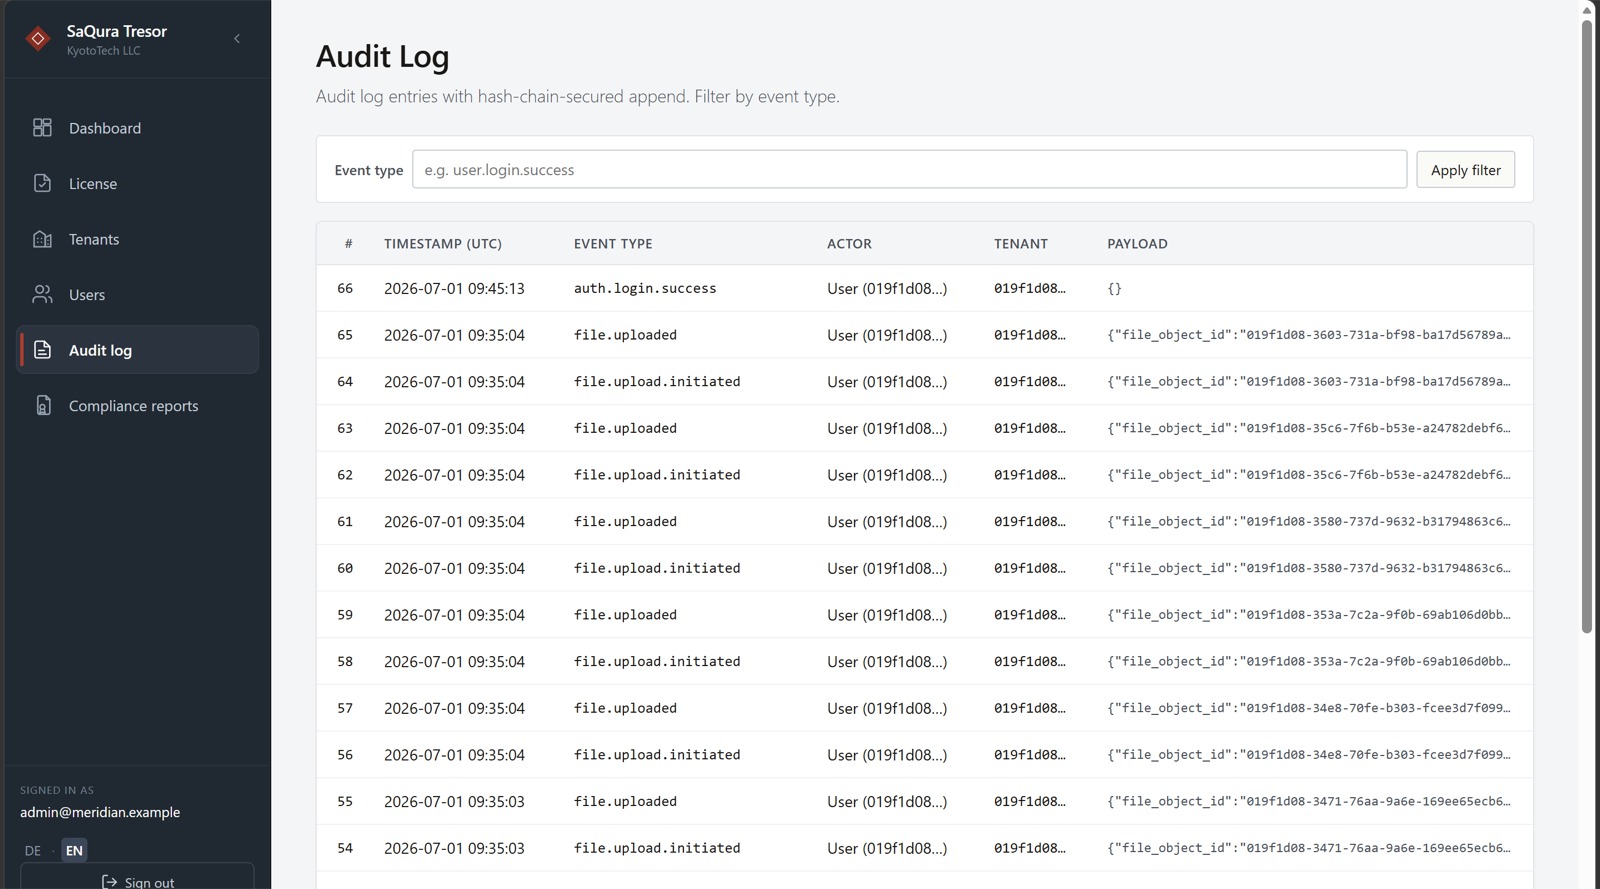
Task: Click the page vertical scrollbar
Action: [x=1587, y=325]
